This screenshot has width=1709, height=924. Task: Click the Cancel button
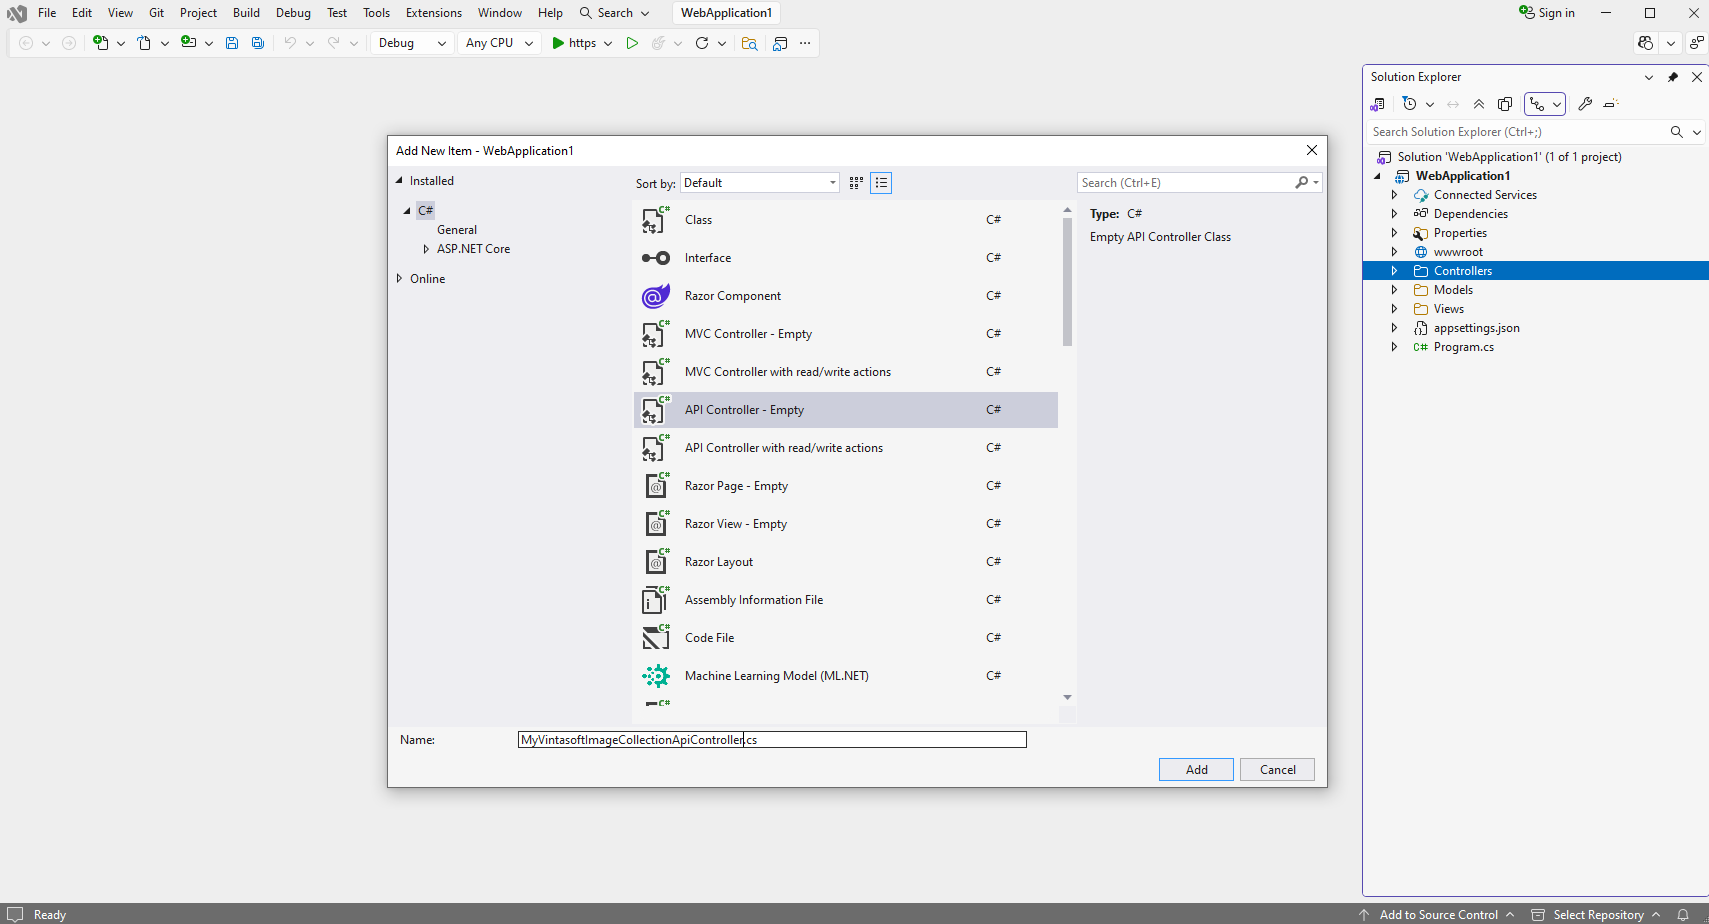pyautogui.click(x=1277, y=769)
